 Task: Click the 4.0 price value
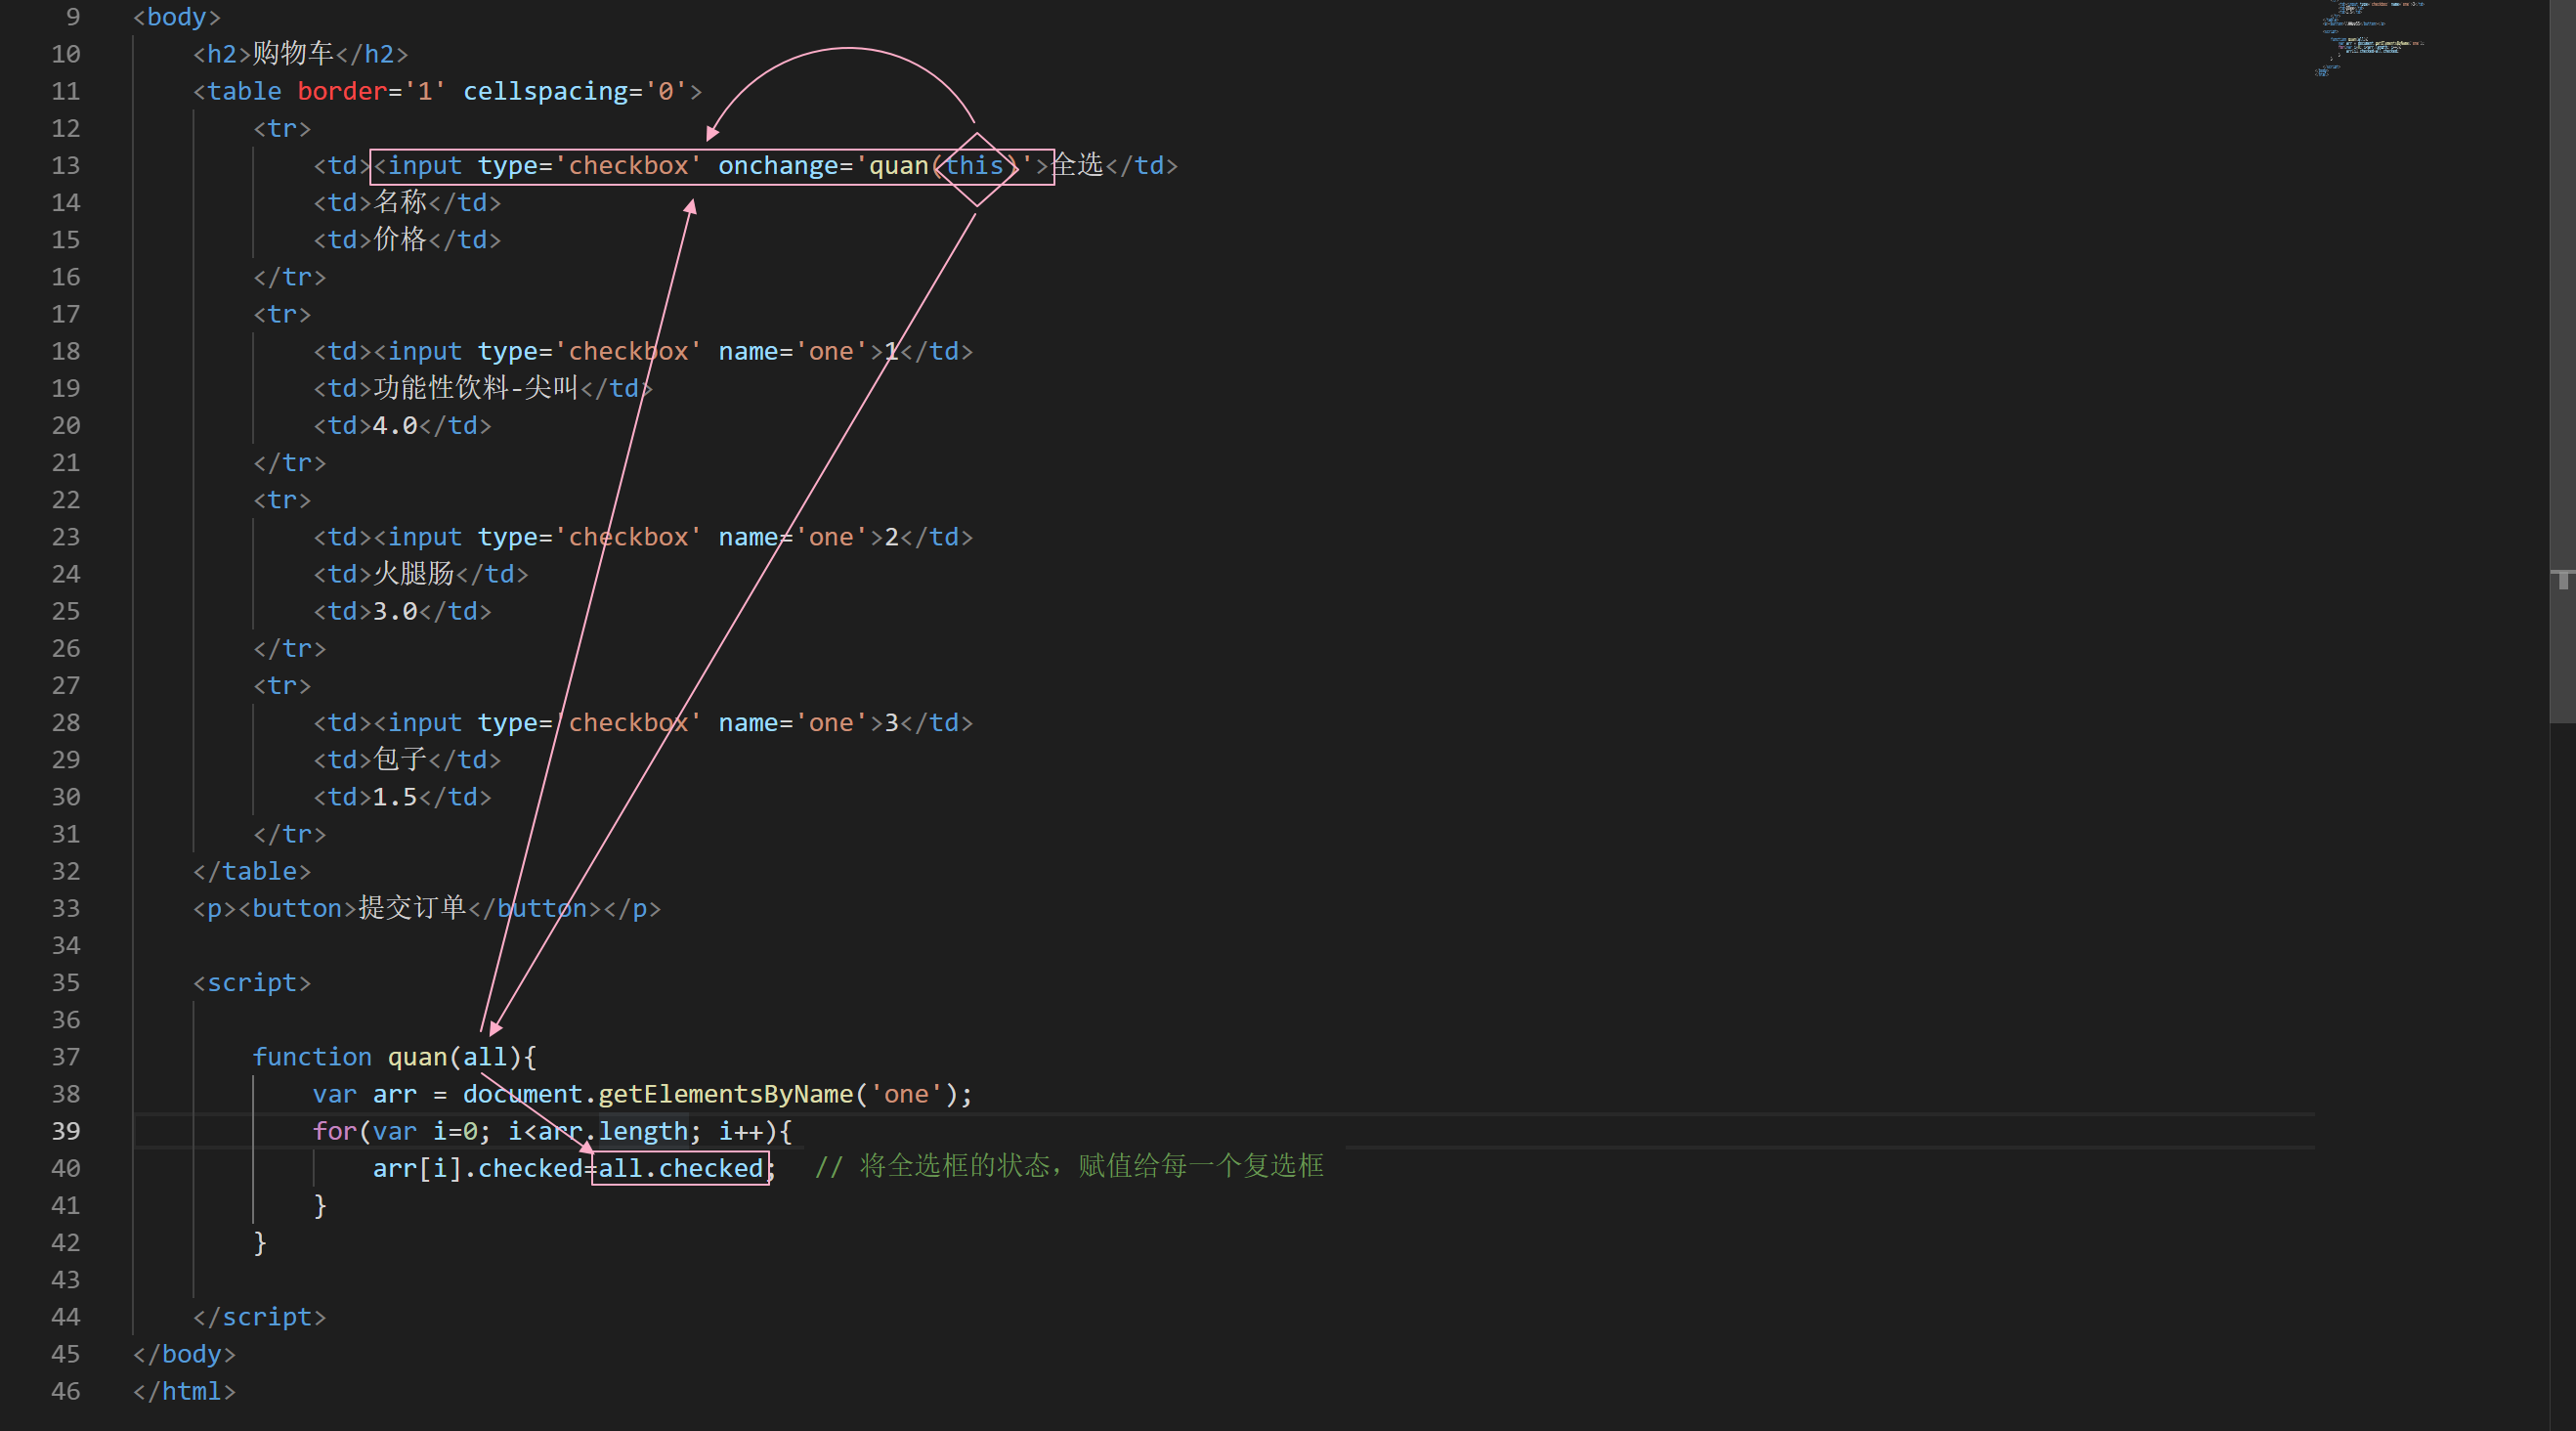coord(395,425)
